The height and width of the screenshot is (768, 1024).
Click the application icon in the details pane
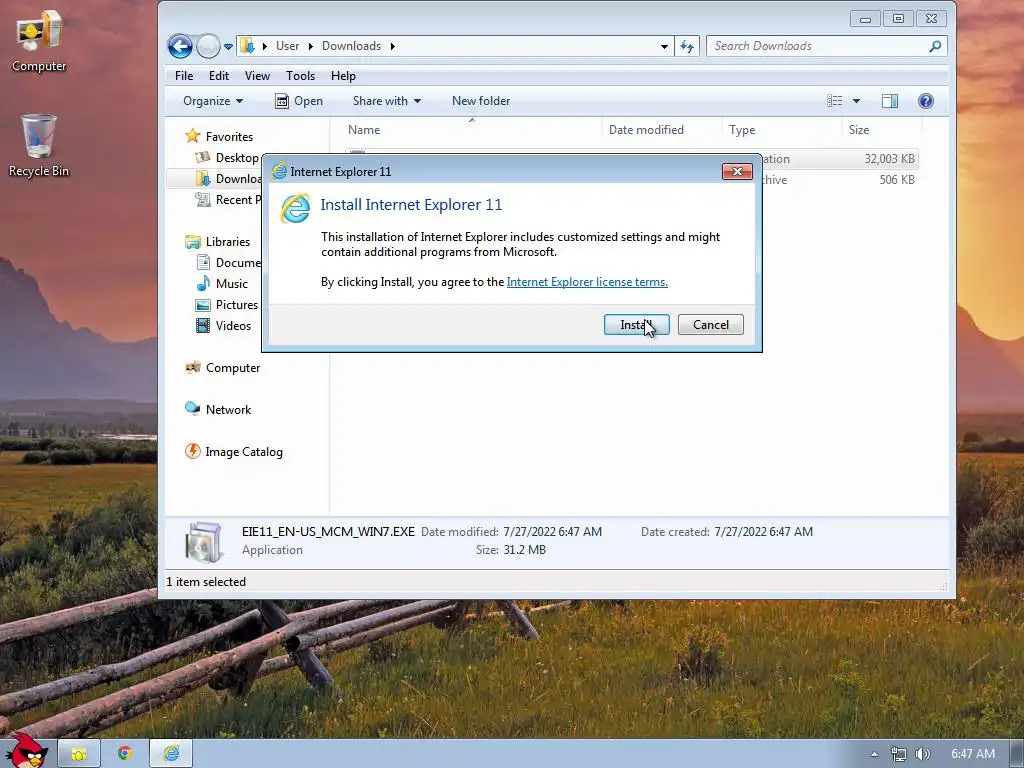pyautogui.click(x=204, y=541)
